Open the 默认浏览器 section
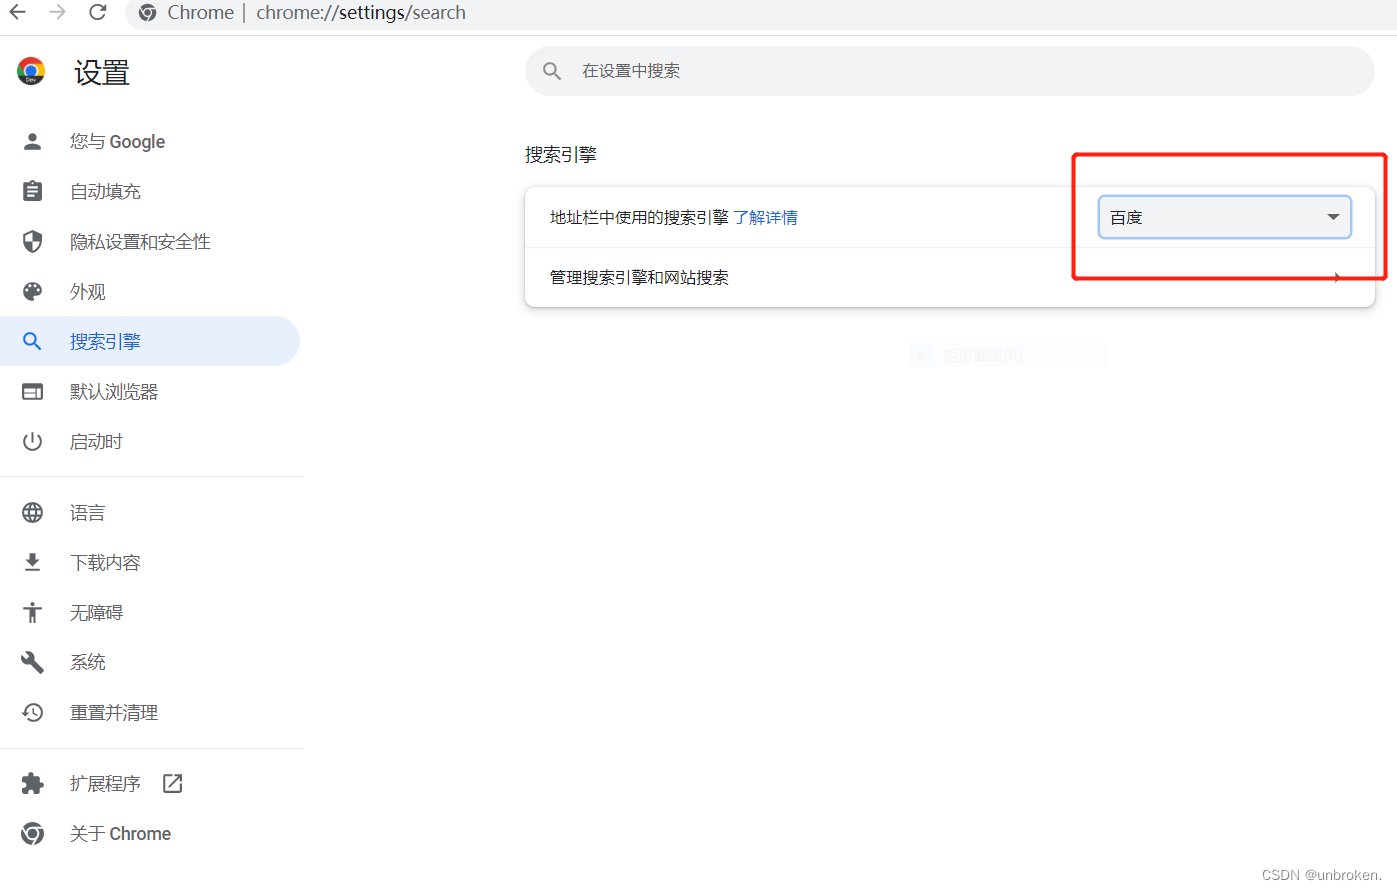The height and width of the screenshot is (890, 1397). (150, 391)
